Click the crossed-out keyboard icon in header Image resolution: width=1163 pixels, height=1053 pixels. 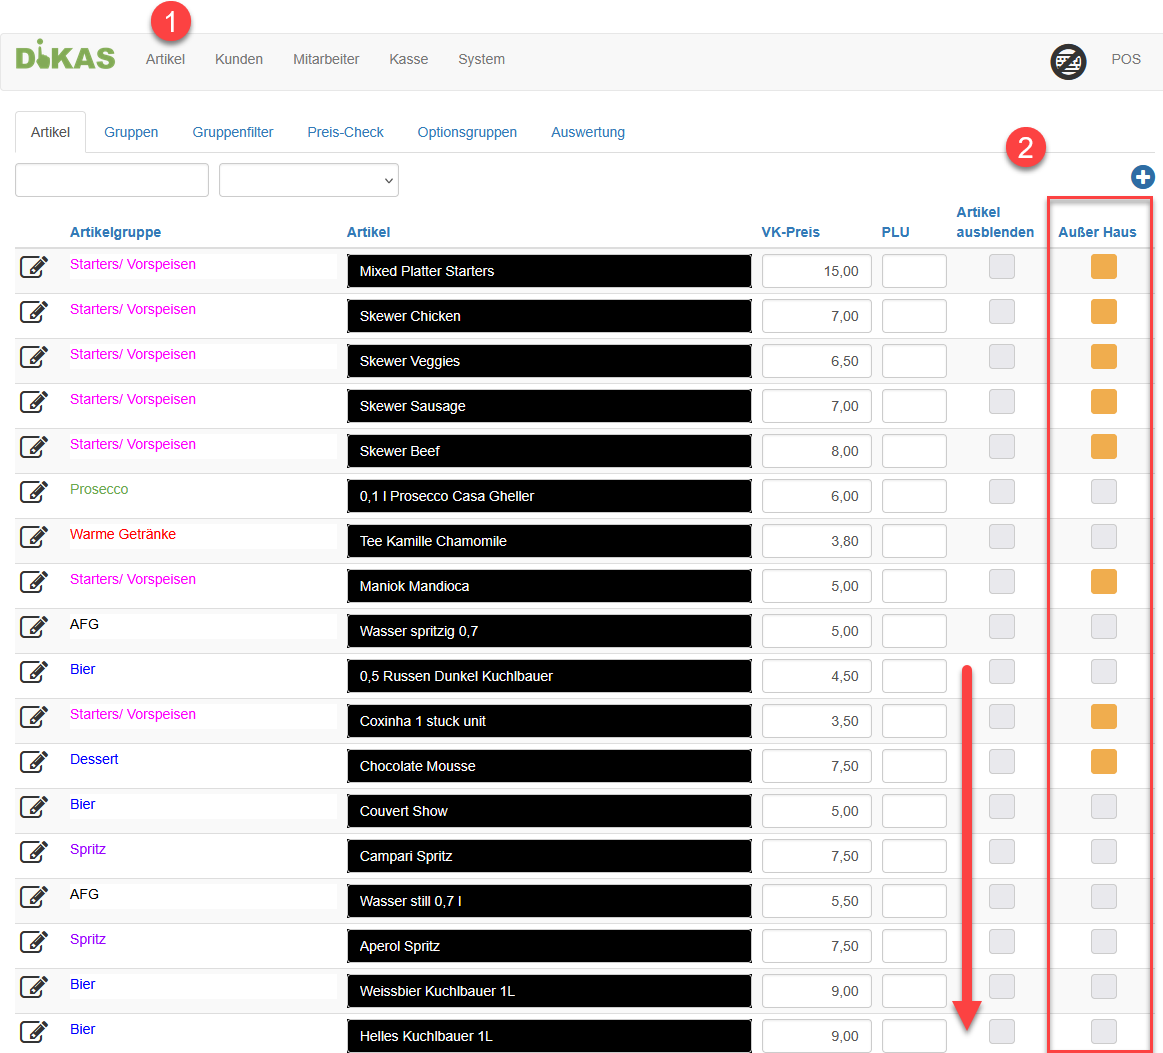click(x=1068, y=62)
